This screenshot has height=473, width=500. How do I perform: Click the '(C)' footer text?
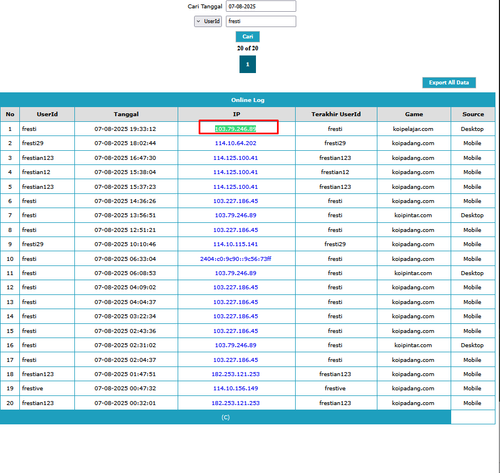(x=225, y=417)
